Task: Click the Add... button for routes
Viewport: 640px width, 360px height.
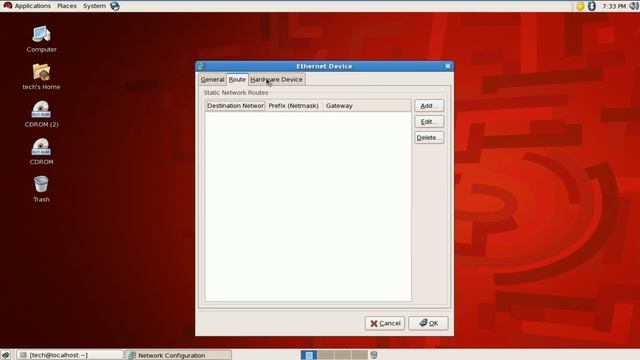Action: 429,106
